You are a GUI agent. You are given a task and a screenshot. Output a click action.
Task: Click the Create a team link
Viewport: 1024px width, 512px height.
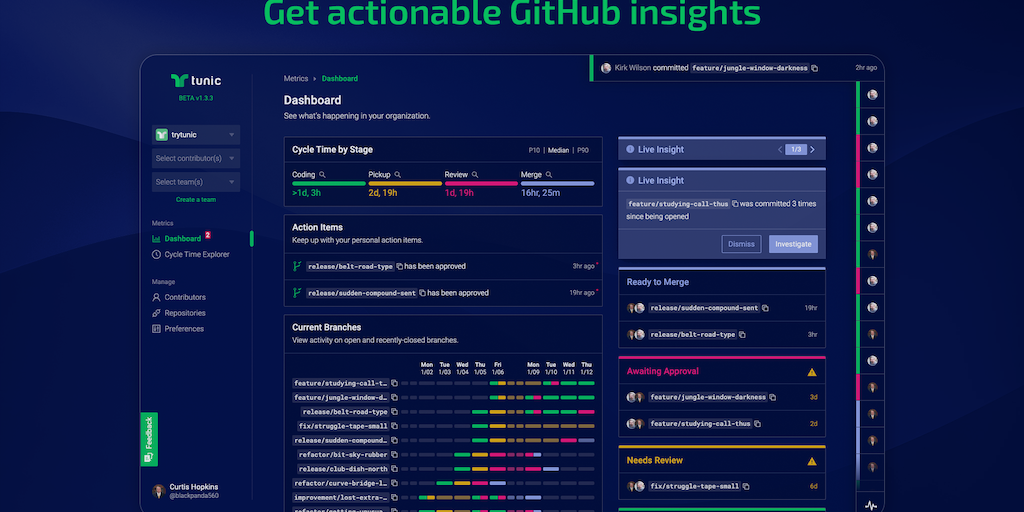pos(196,200)
